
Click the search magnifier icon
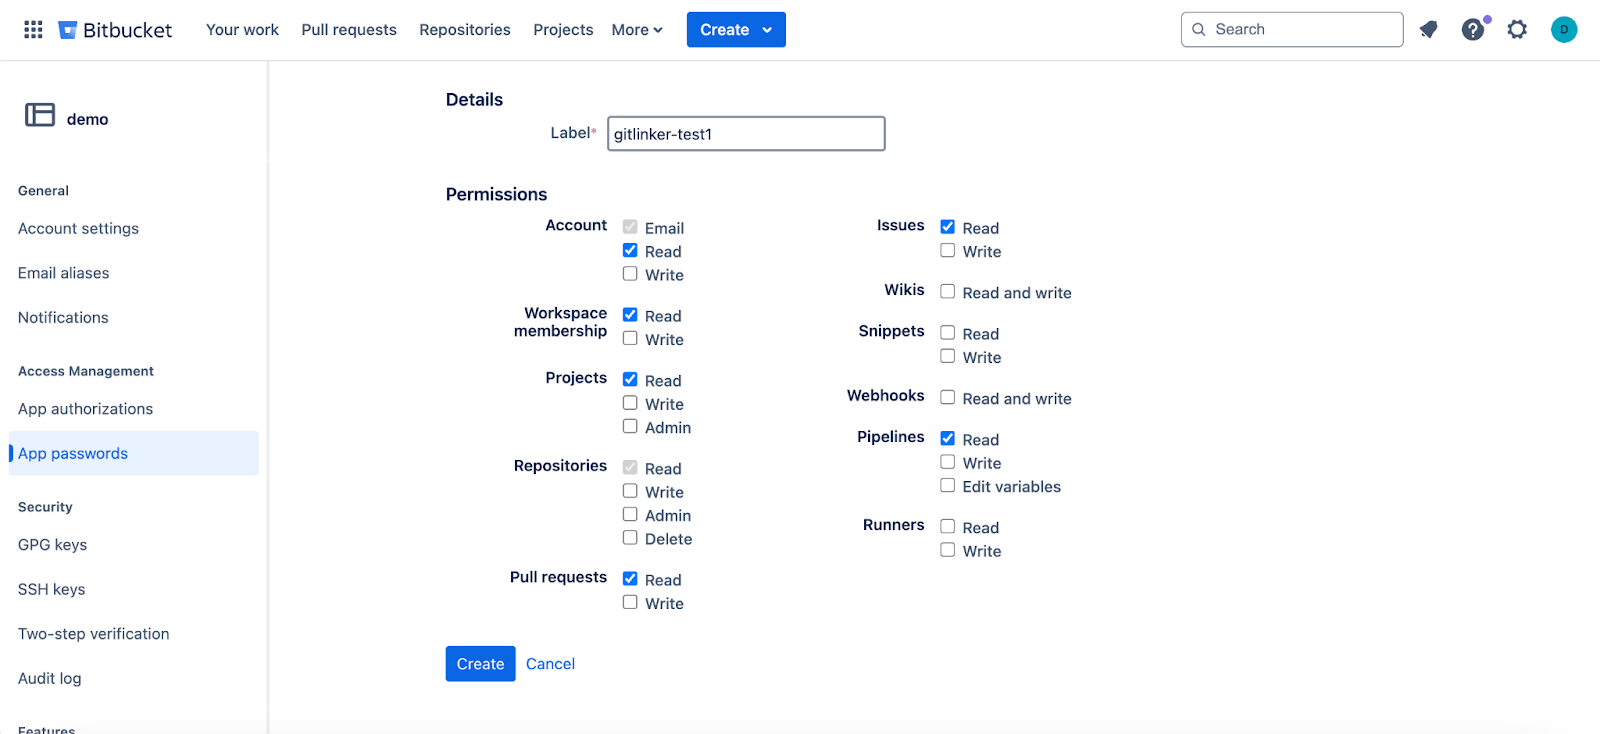[1199, 30]
